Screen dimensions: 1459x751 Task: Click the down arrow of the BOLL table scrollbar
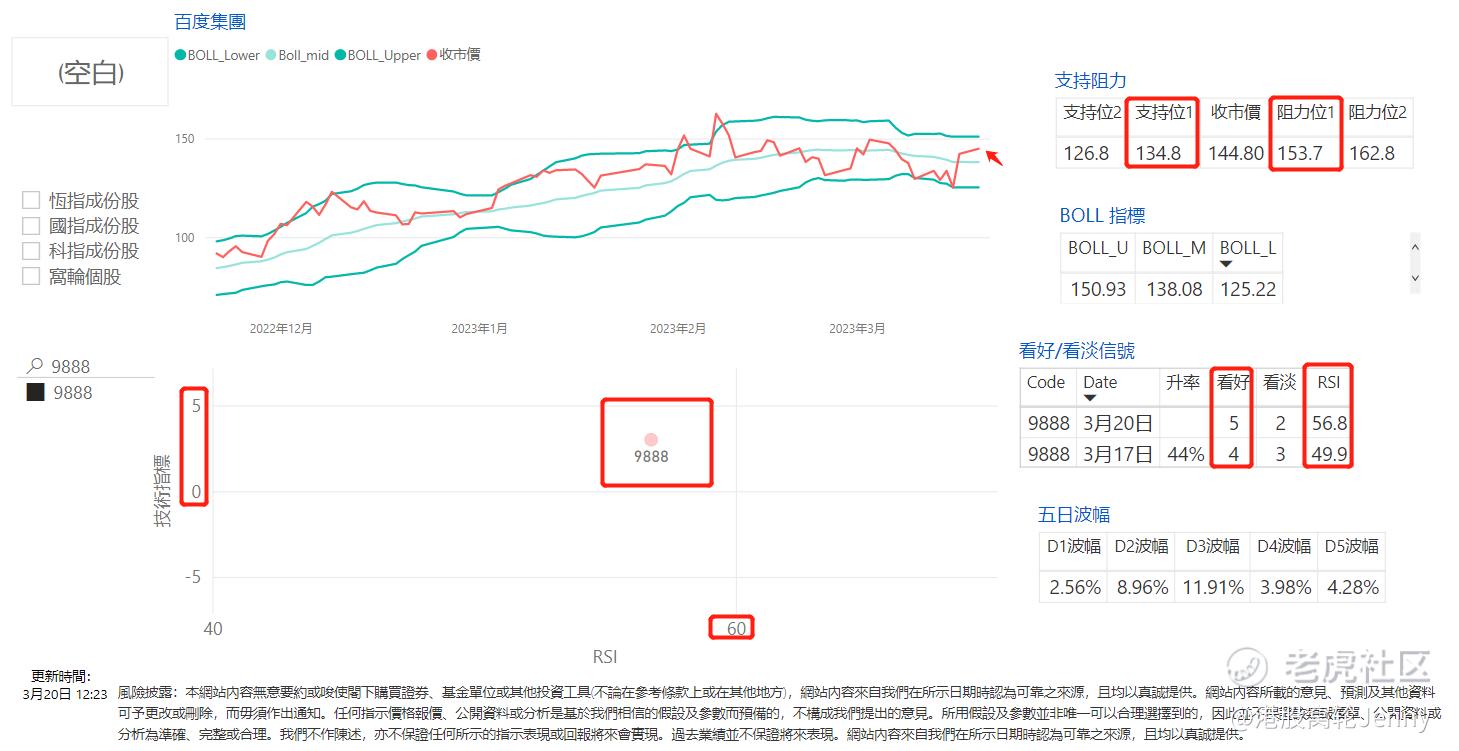[x=1415, y=278]
